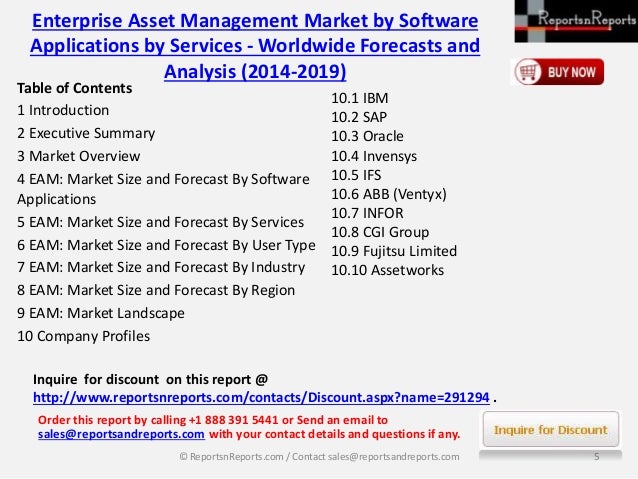638x479 pixels.
Task: Select "4 EAM: Market Size and Forecast By Software" line
Action: click(x=163, y=179)
